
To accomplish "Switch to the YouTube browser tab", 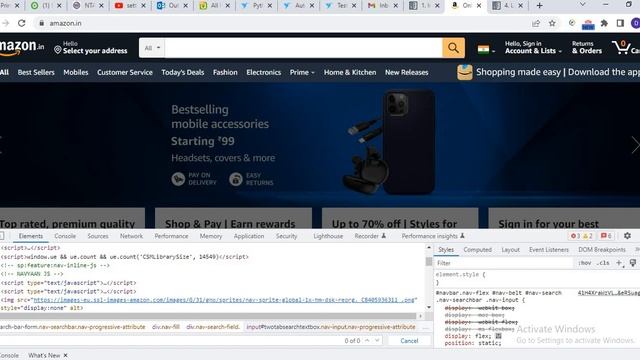I will coord(130,6).
